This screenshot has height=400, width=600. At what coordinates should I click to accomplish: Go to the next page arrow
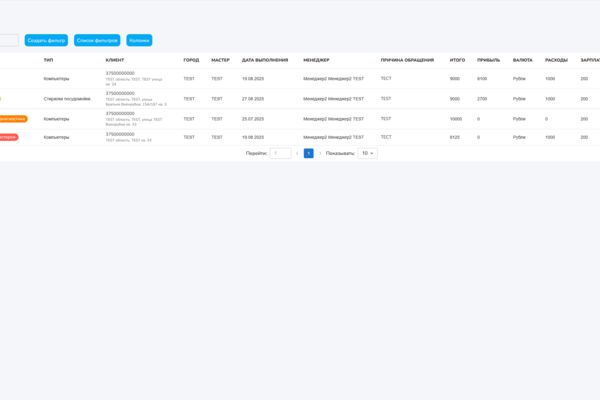320,153
